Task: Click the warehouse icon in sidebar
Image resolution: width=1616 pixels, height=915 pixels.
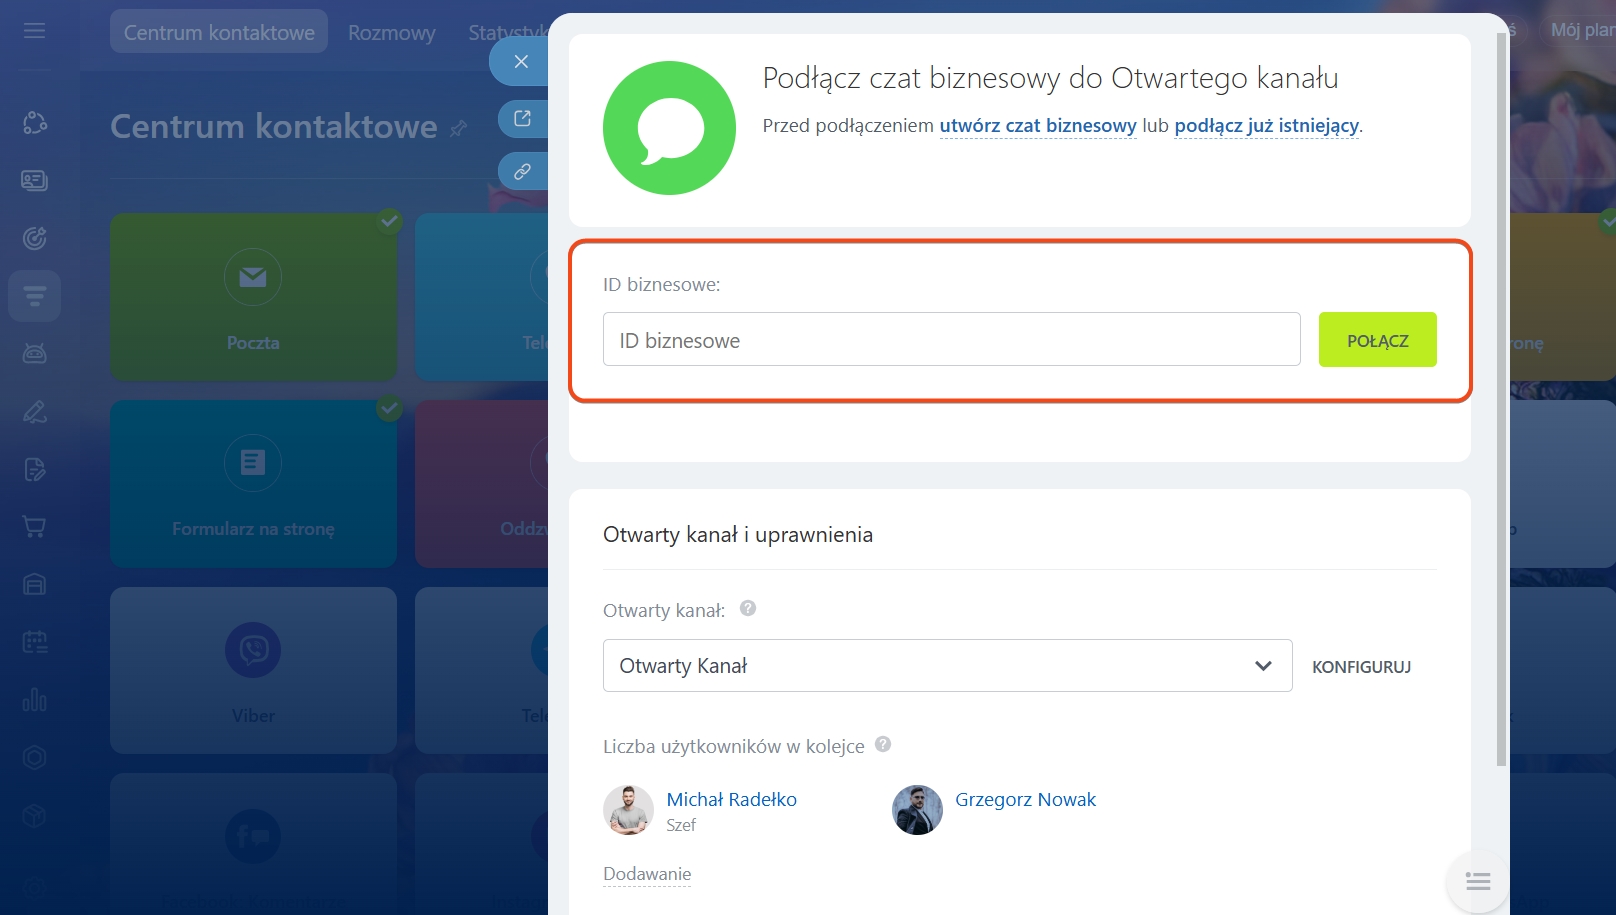Action: 35,584
